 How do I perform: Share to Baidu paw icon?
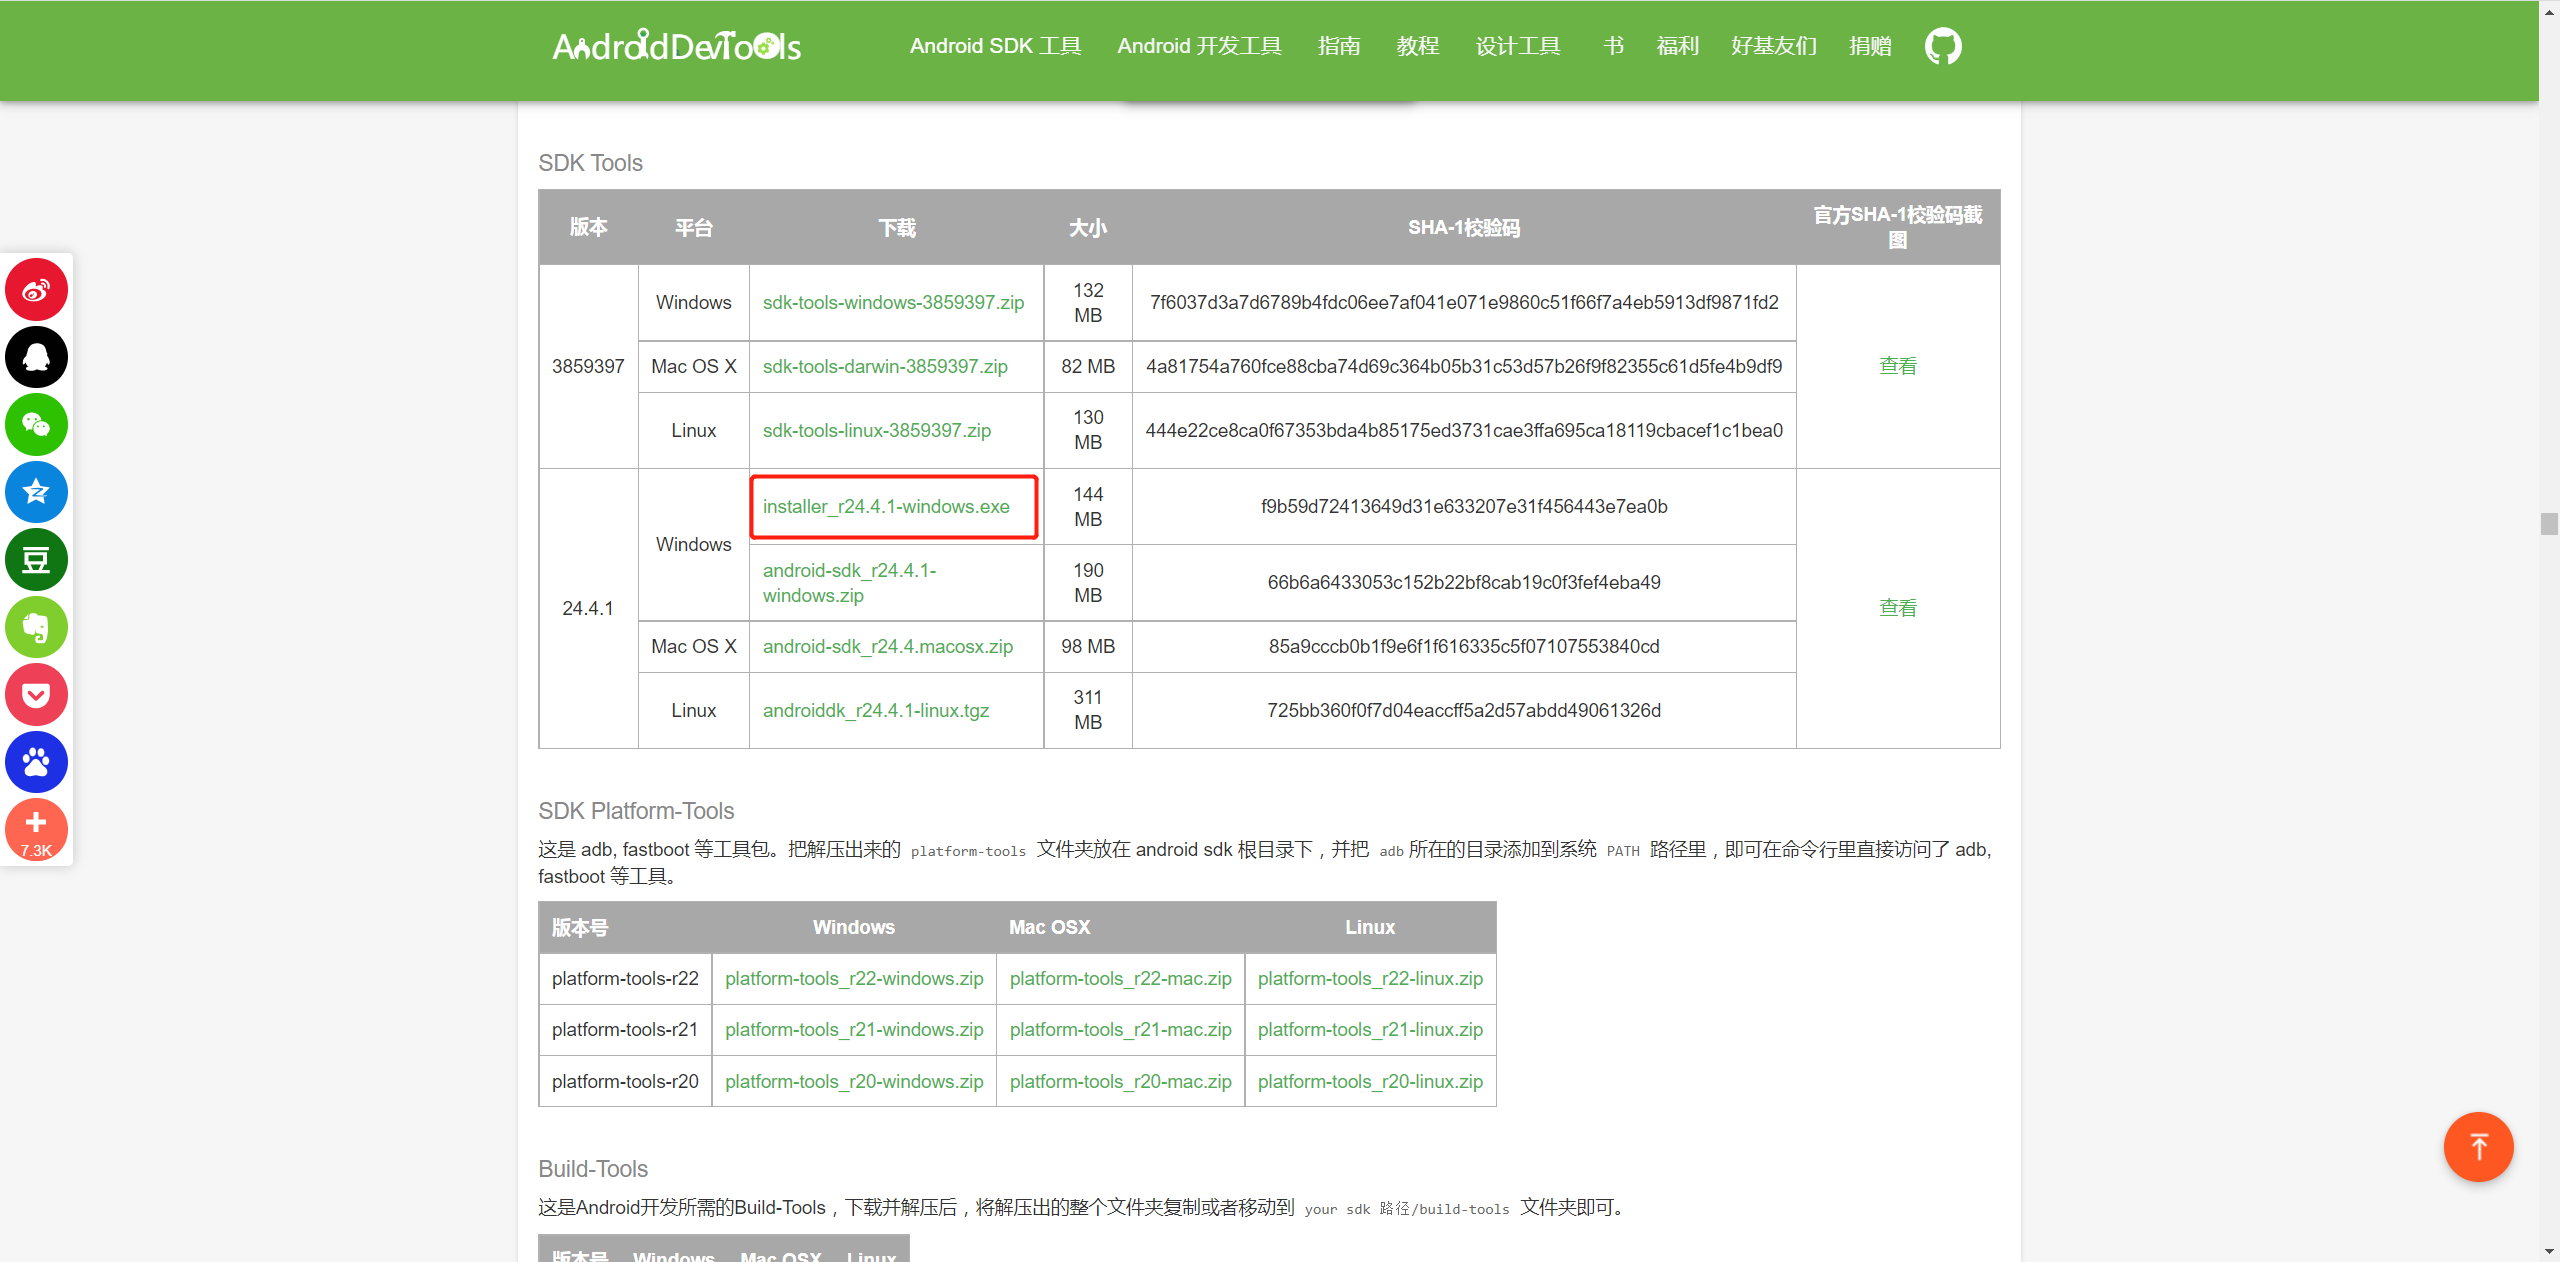[36, 762]
